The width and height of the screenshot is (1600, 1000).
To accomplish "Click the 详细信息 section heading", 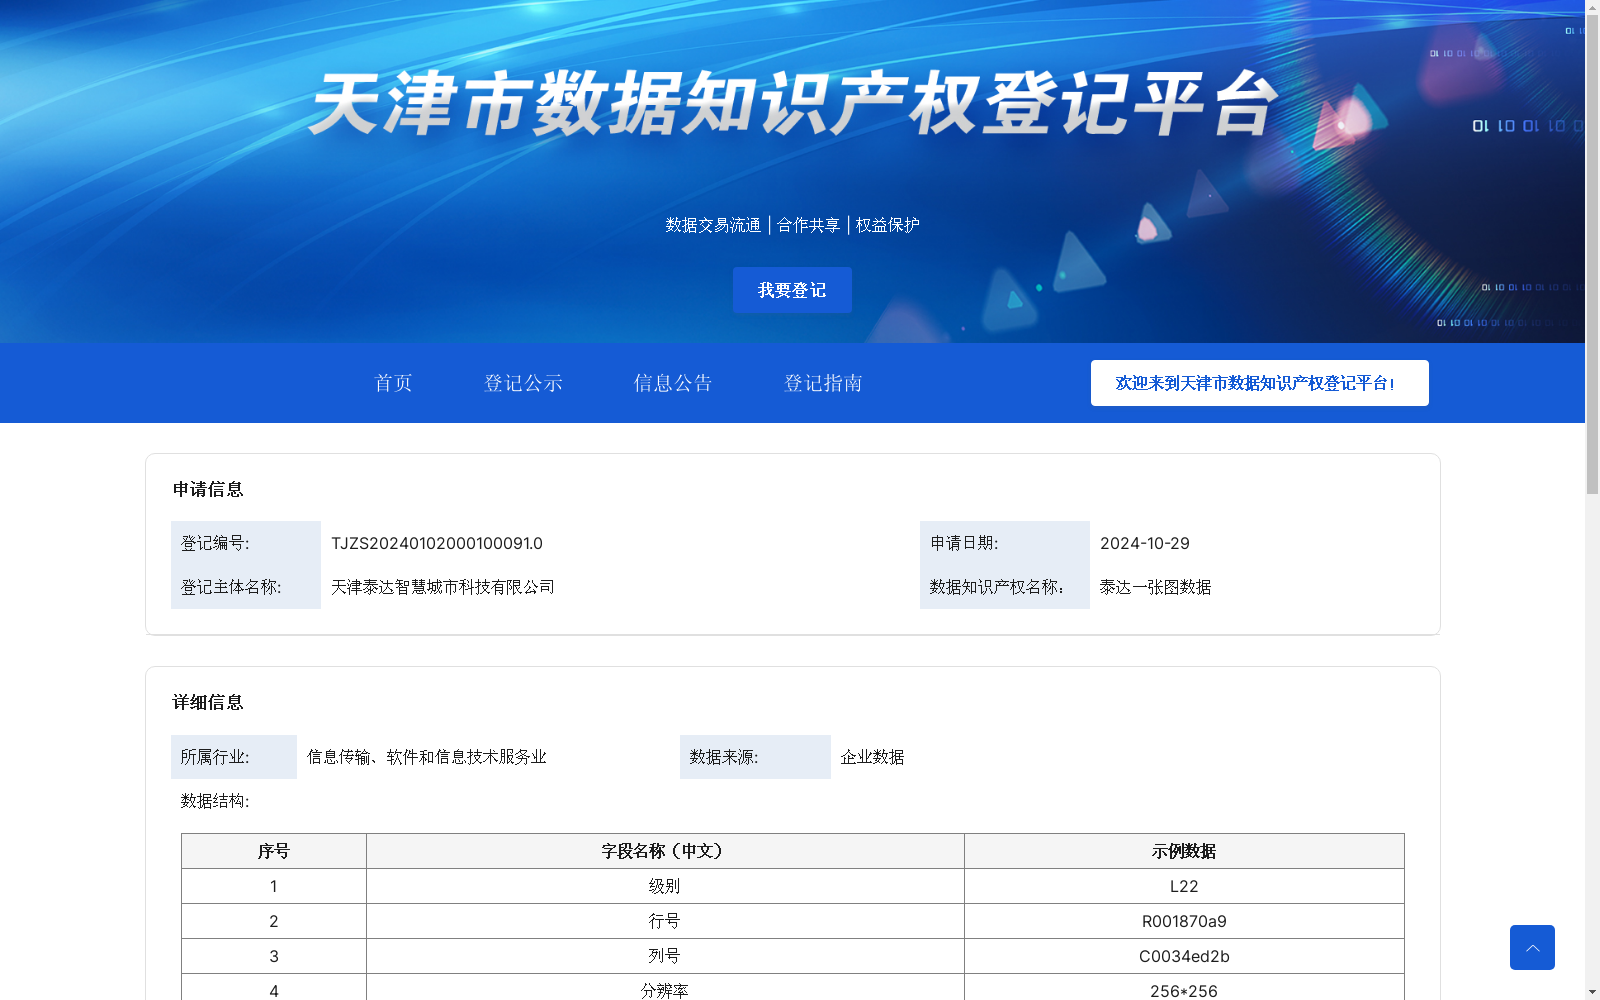I will (x=208, y=702).
